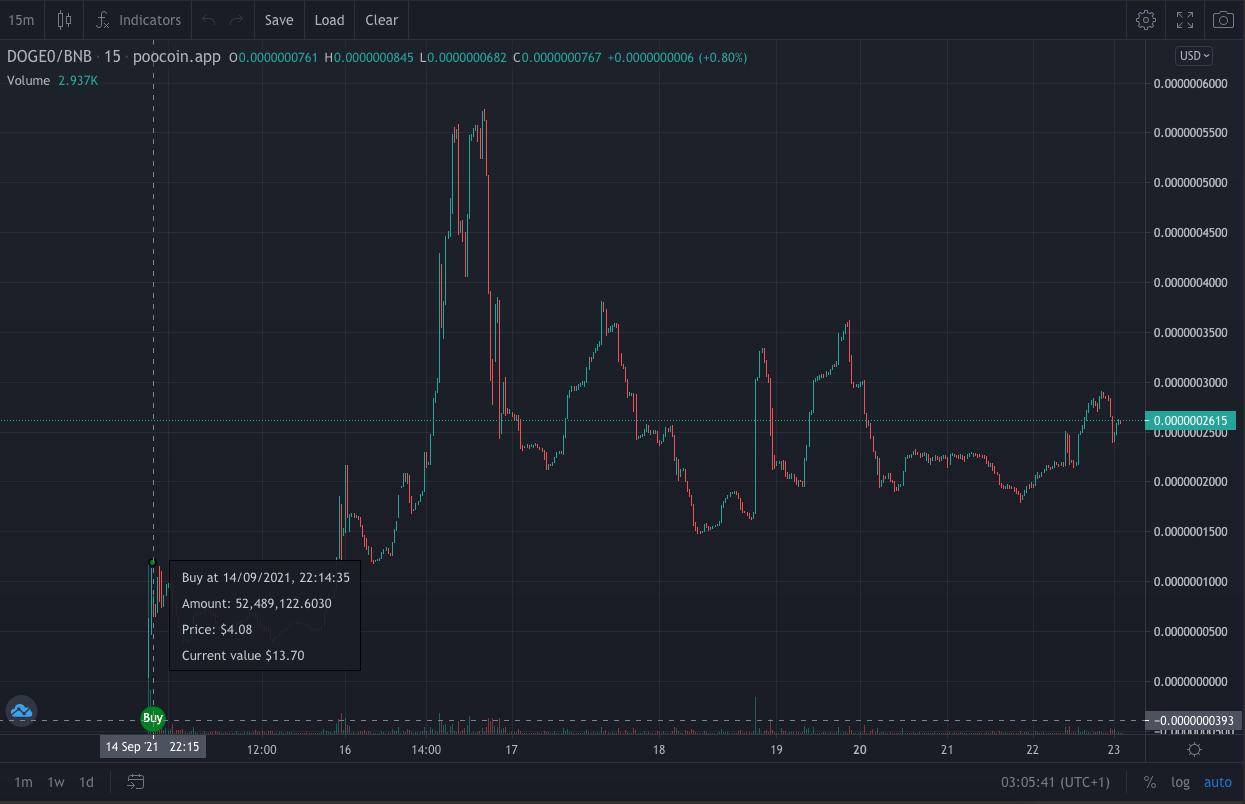Undo the last chart change
Screen dimensions: 1245x804
pos(208,20)
